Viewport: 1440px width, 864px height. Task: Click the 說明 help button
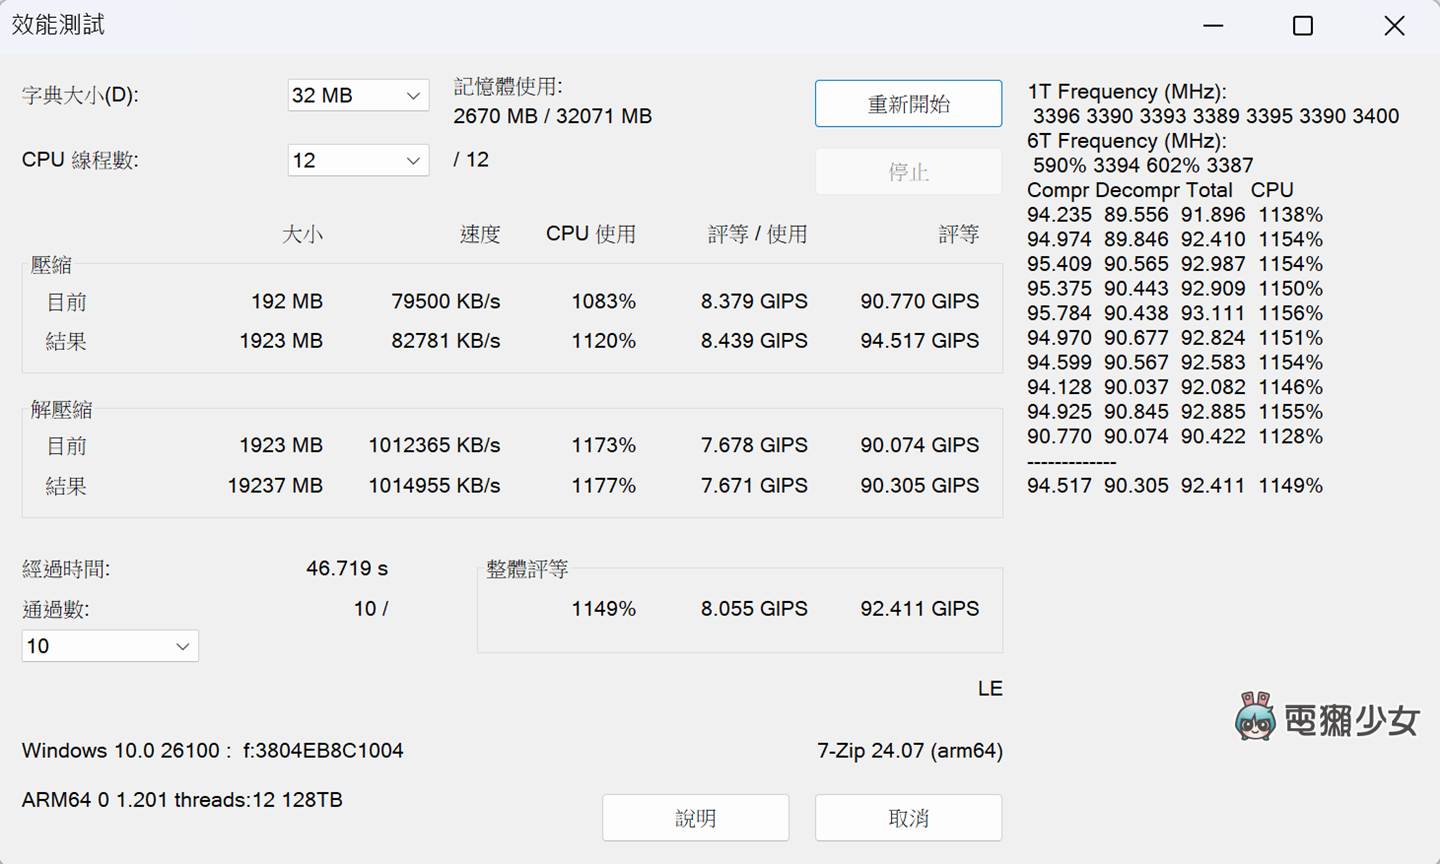coord(695,818)
